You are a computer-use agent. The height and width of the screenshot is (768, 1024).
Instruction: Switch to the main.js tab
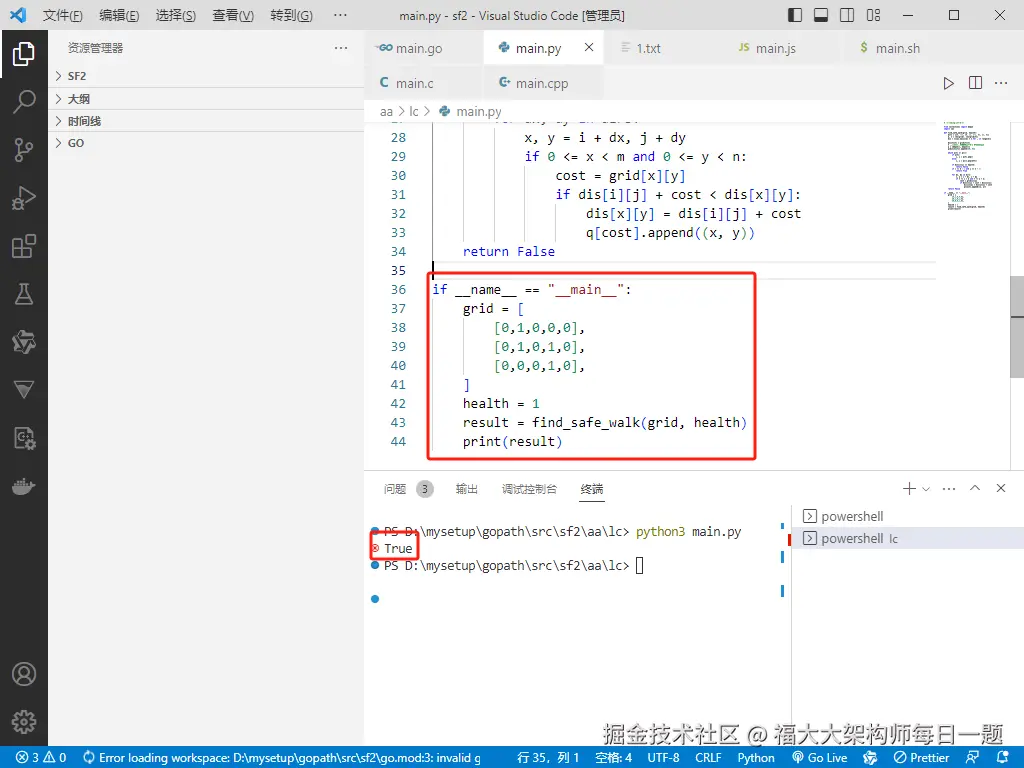pos(784,48)
